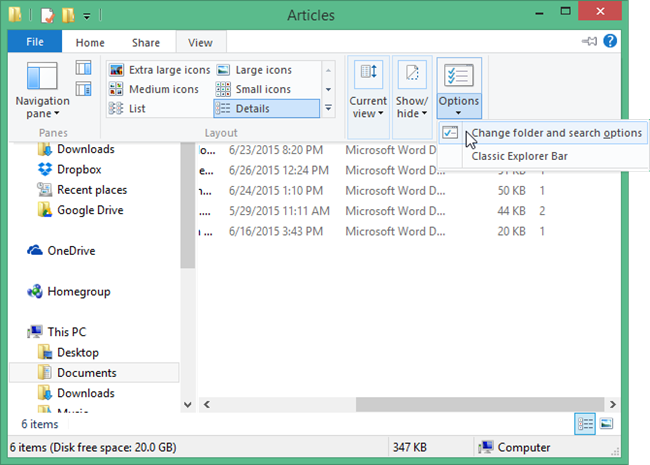Select Extra large icons layout
This screenshot has width=650, height=465.
pos(160,70)
